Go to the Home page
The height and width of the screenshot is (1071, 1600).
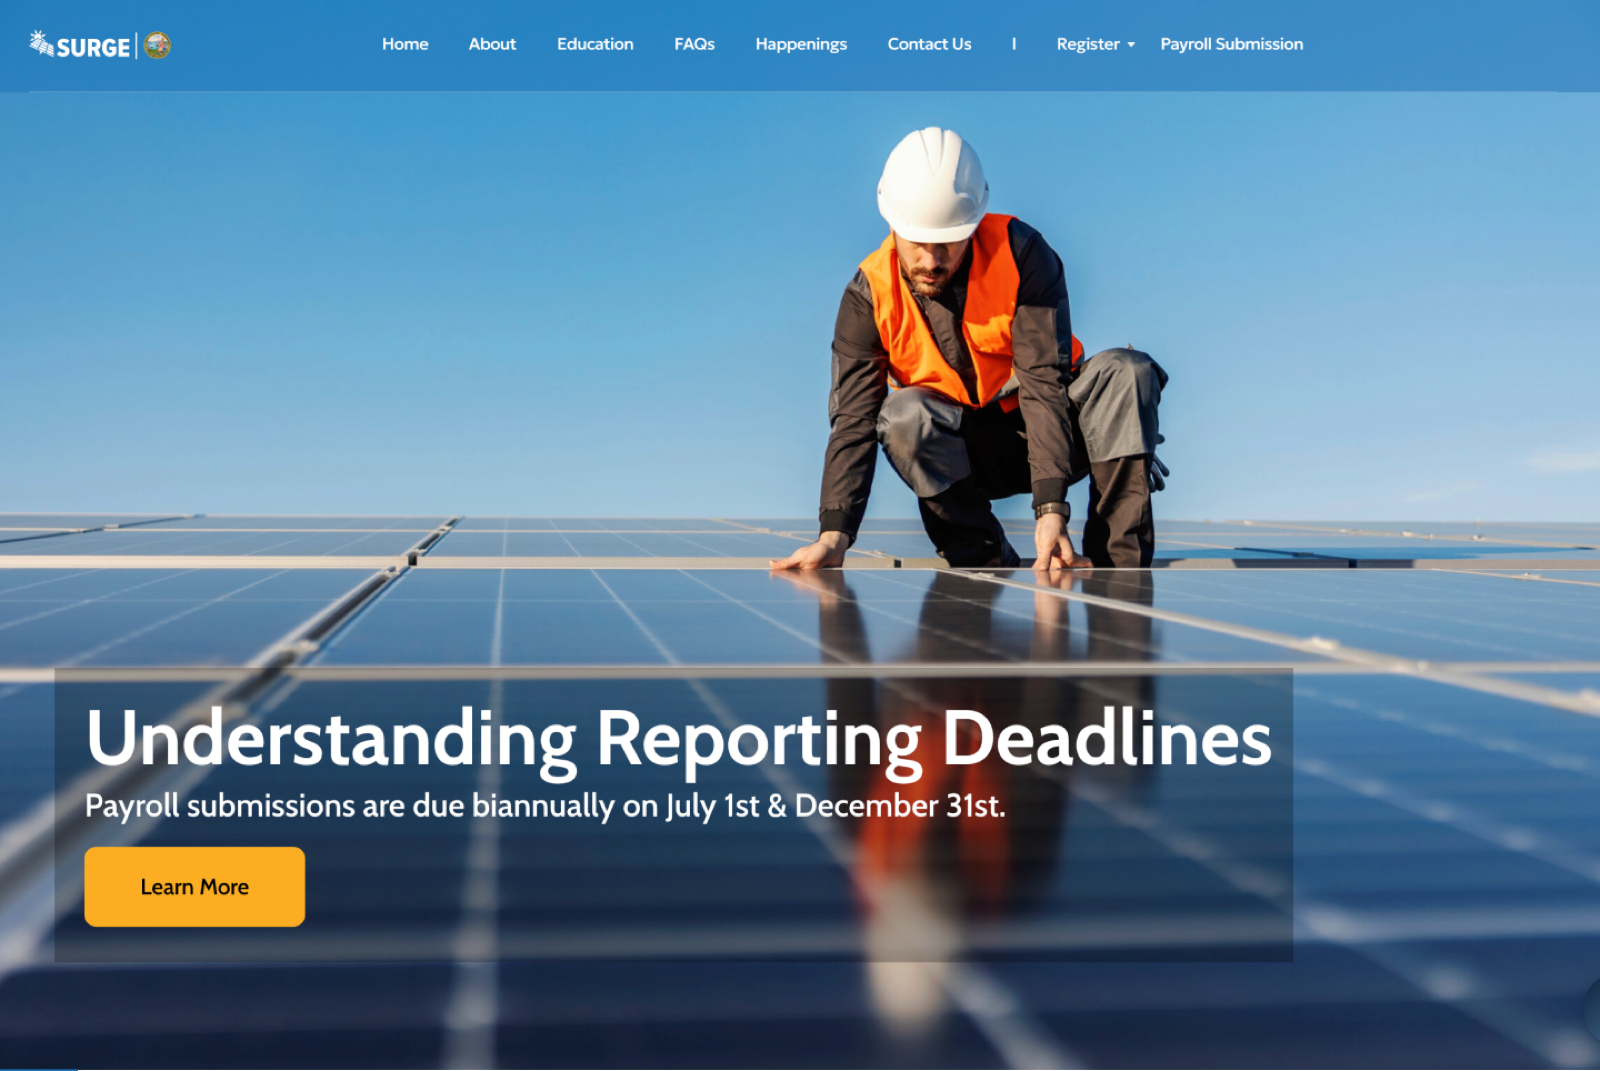(405, 44)
